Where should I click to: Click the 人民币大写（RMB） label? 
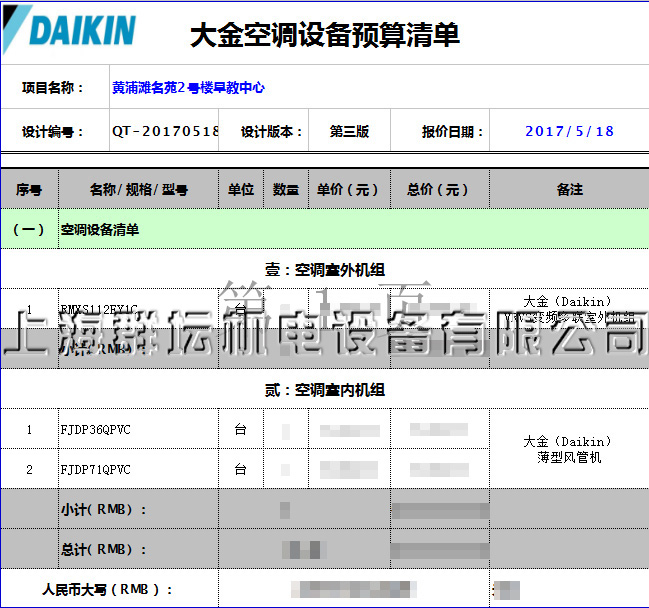coord(107,589)
